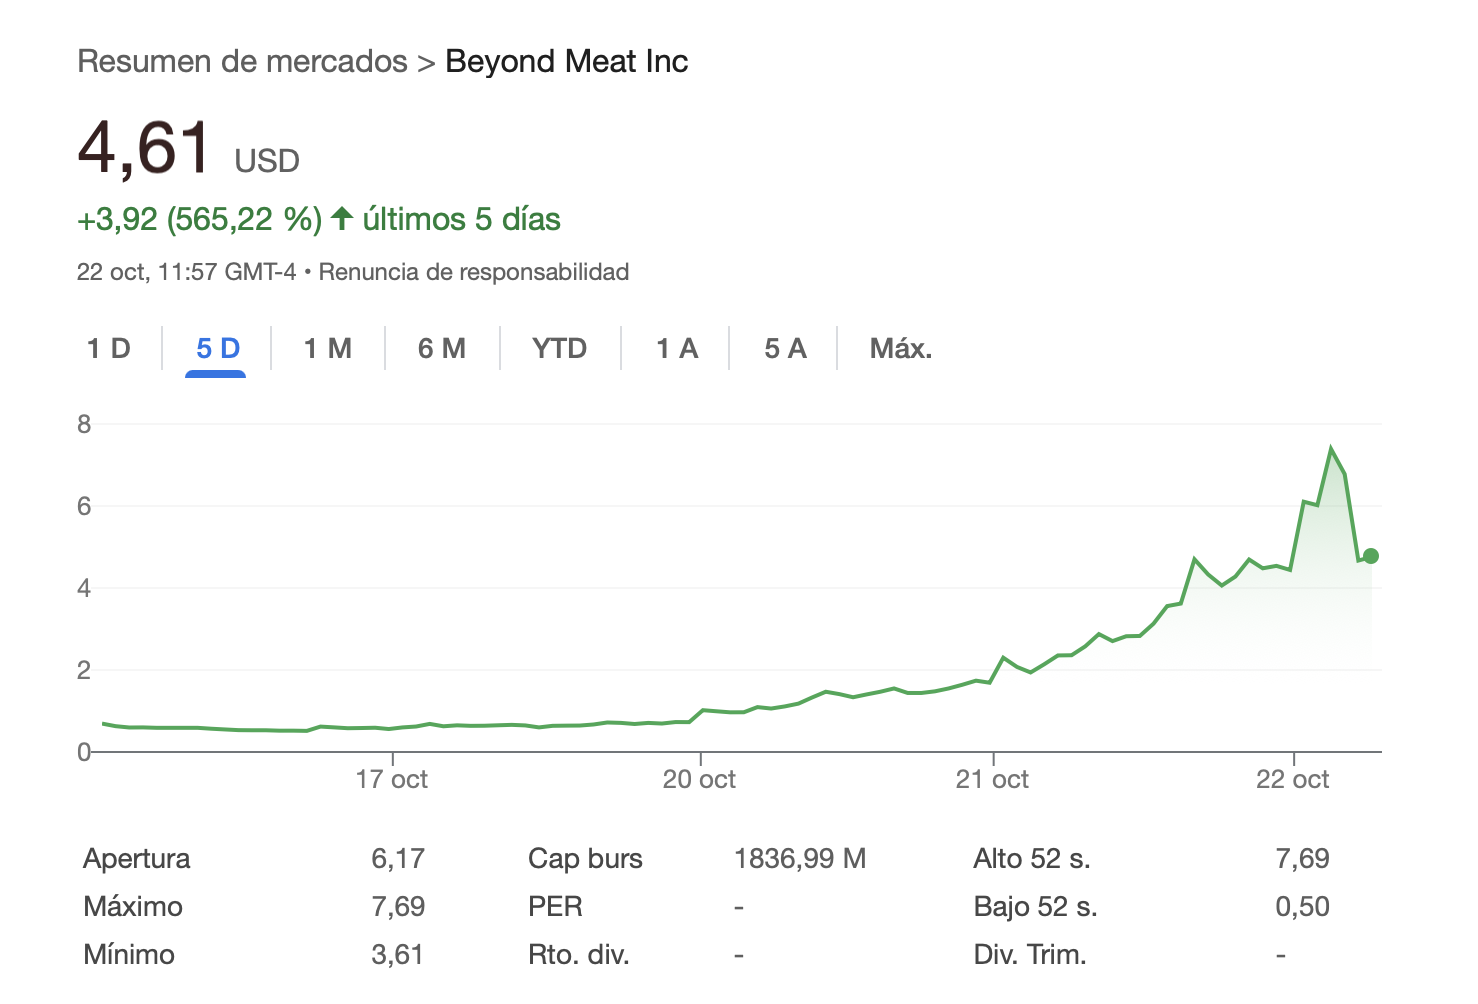Open the 6 M chart range
This screenshot has width=1478, height=1004.
point(442,349)
